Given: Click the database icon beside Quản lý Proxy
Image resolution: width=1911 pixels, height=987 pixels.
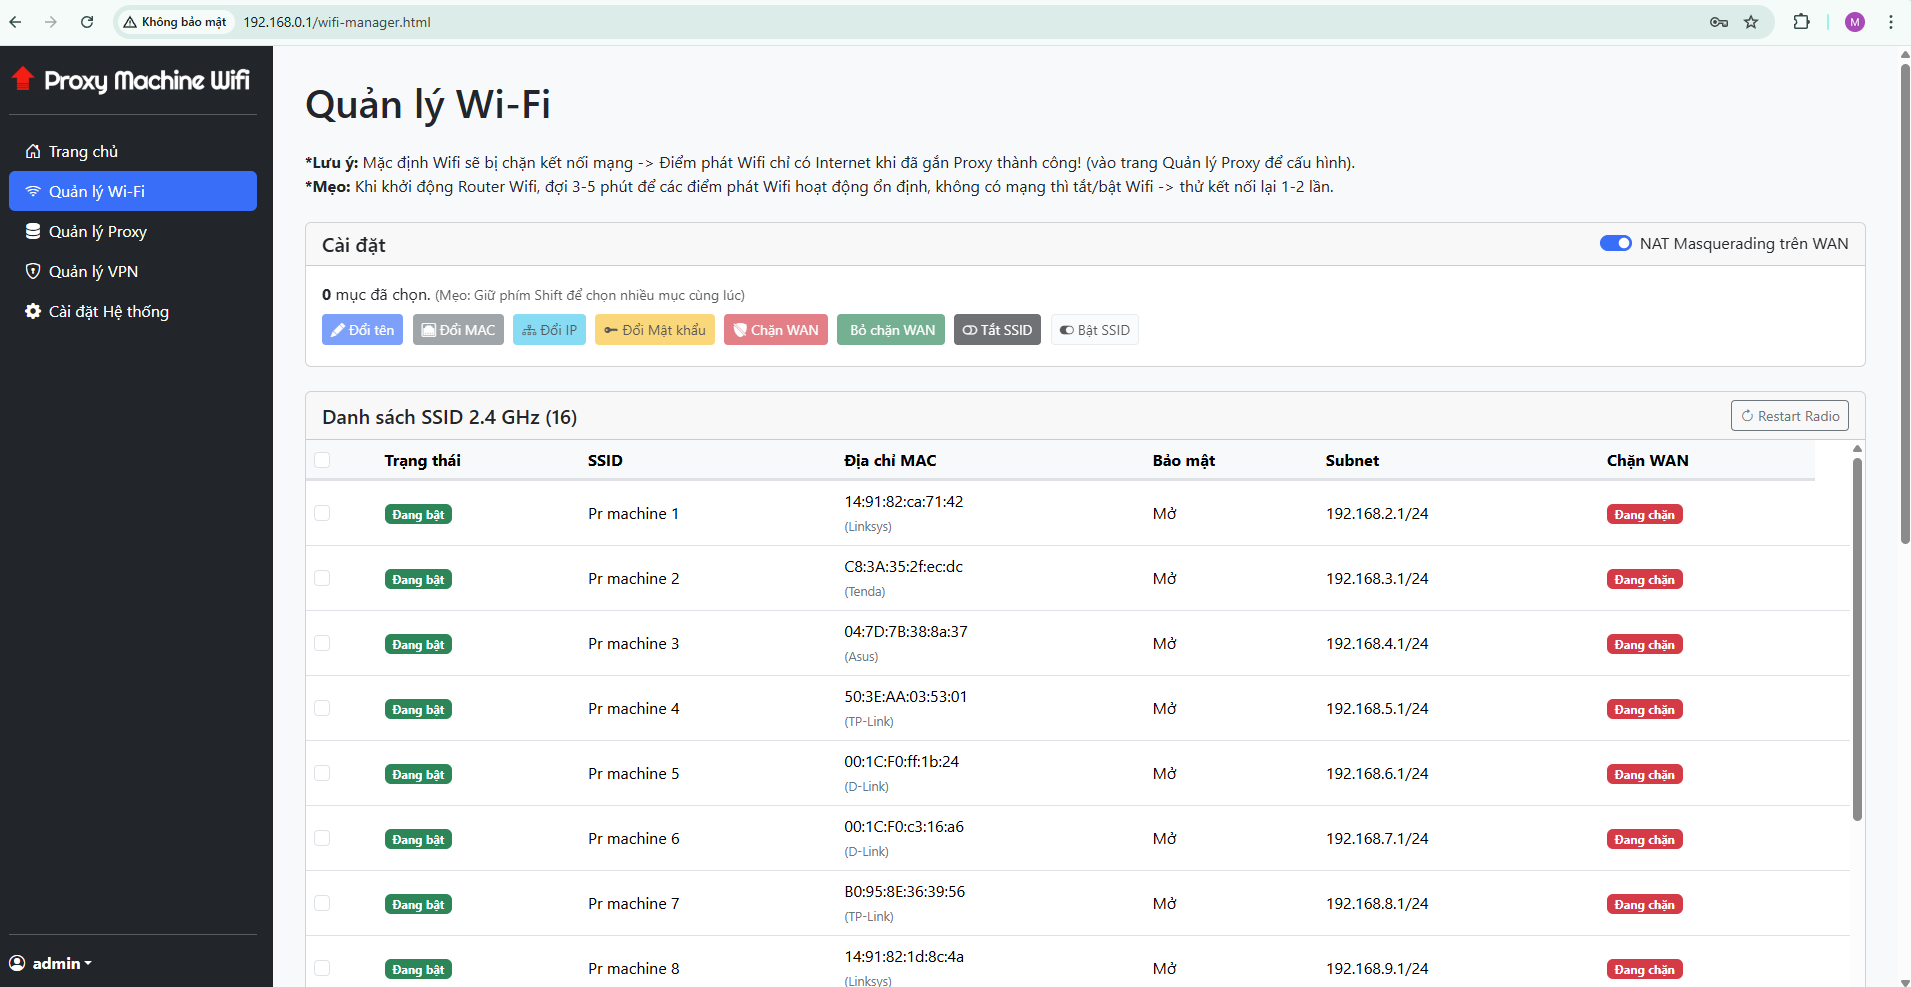Looking at the screenshot, I should coord(33,231).
